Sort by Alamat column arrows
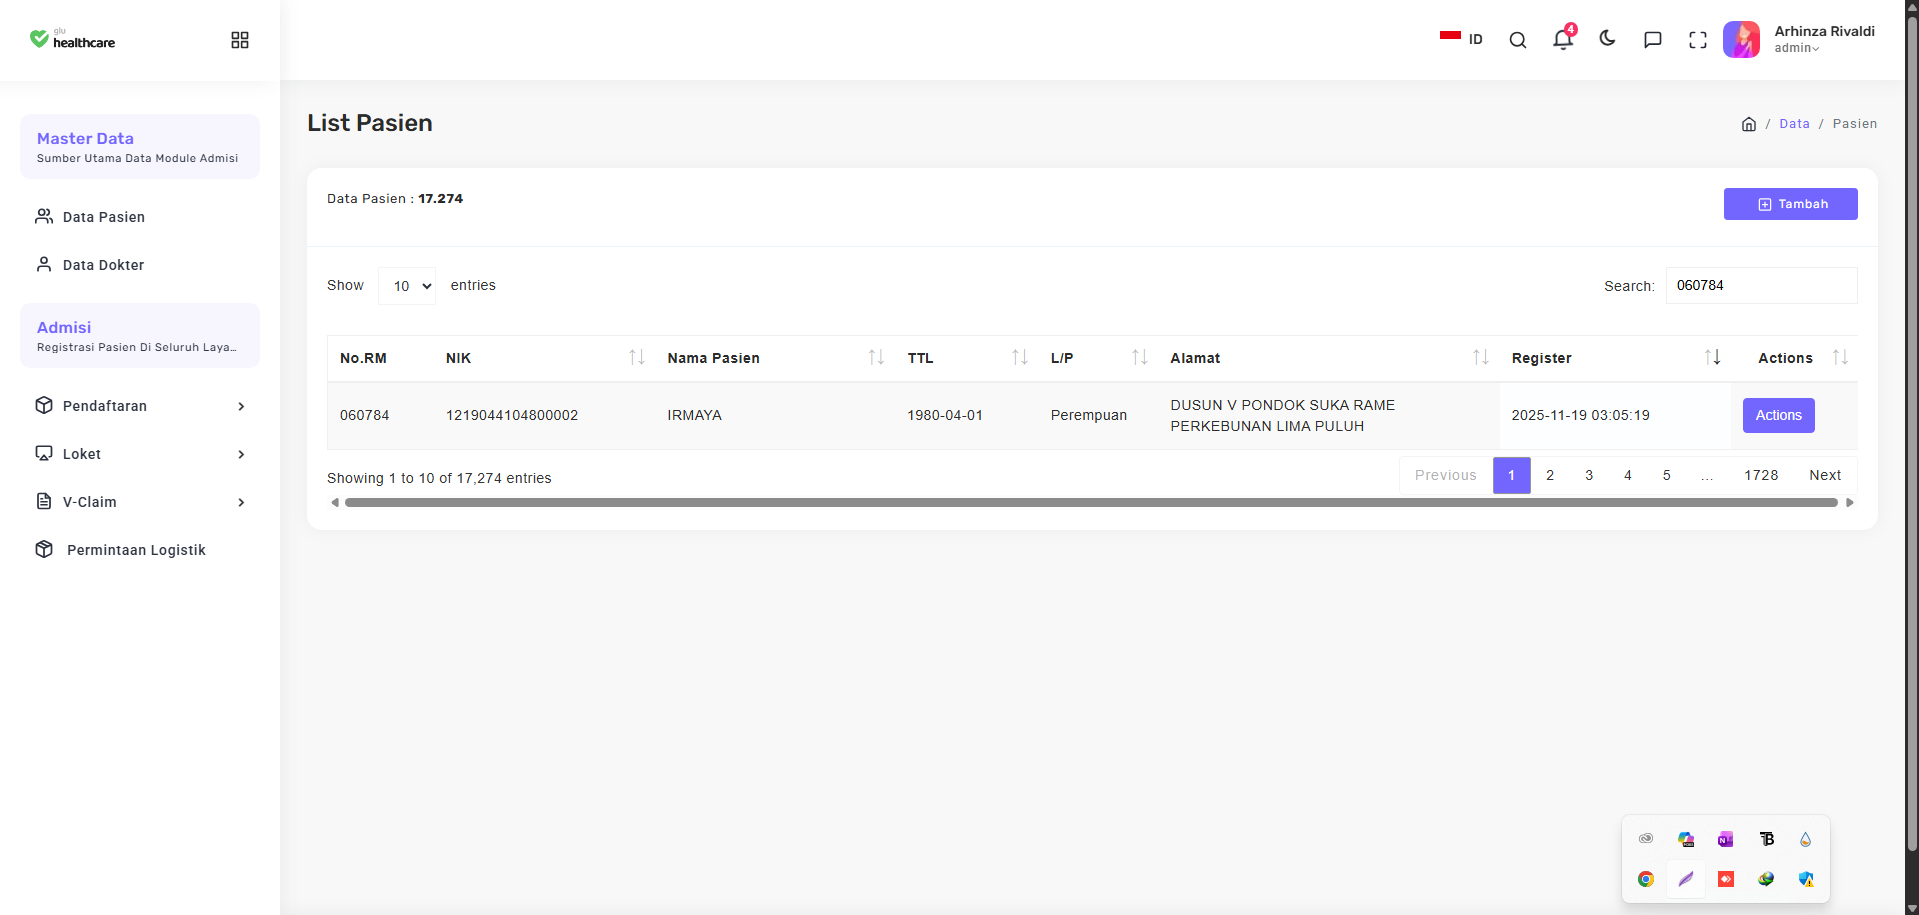 coord(1480,357)
